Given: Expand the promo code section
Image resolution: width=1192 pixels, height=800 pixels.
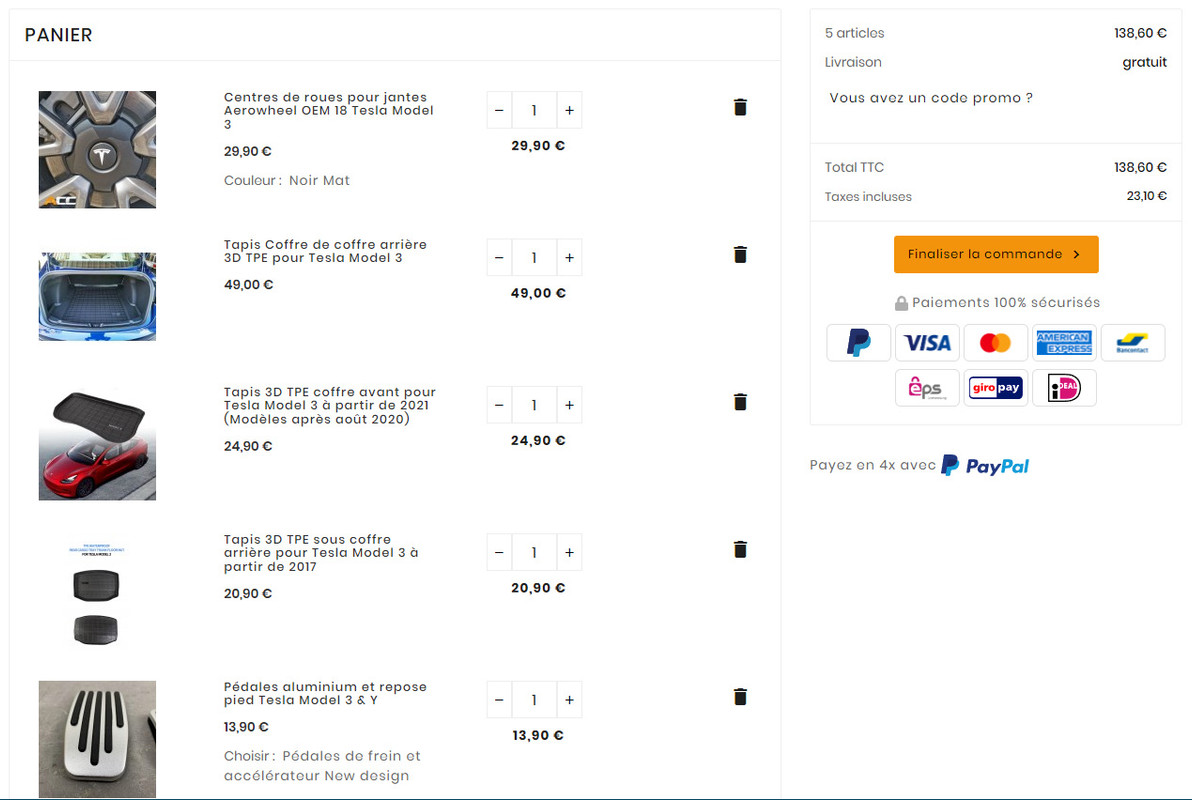Looking at the screenshot, I should [x=930, y=98].
